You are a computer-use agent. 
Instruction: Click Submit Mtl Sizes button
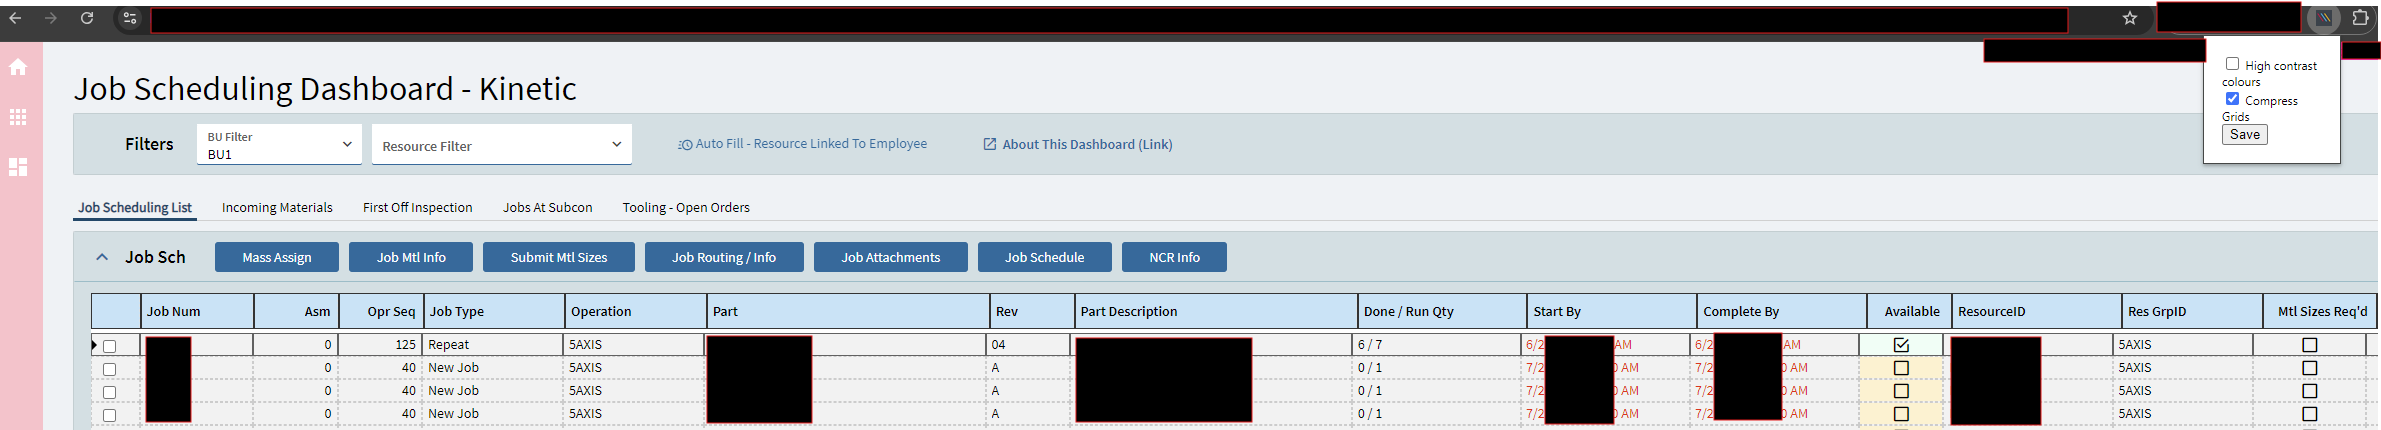pos(559,257)
